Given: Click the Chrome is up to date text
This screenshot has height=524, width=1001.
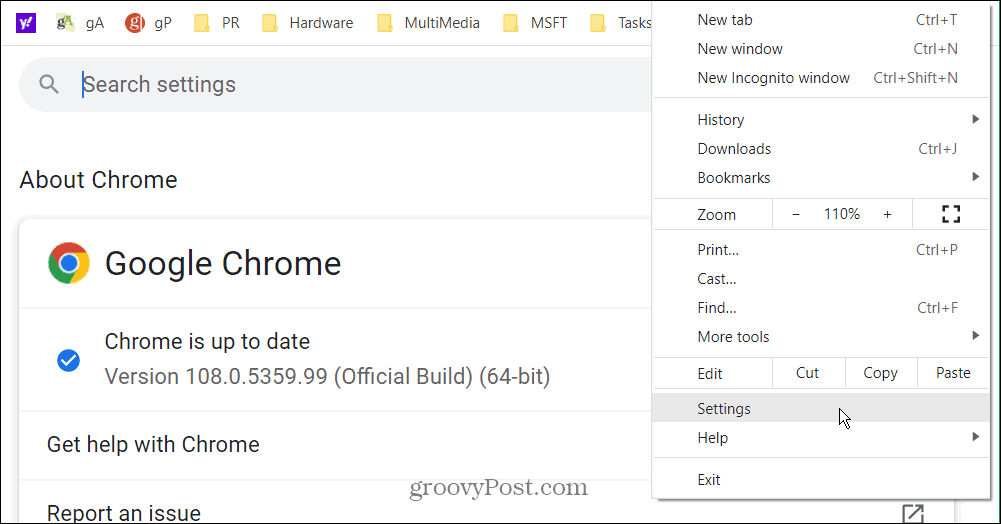Looking at the screenshot, I should coord(207,341).
